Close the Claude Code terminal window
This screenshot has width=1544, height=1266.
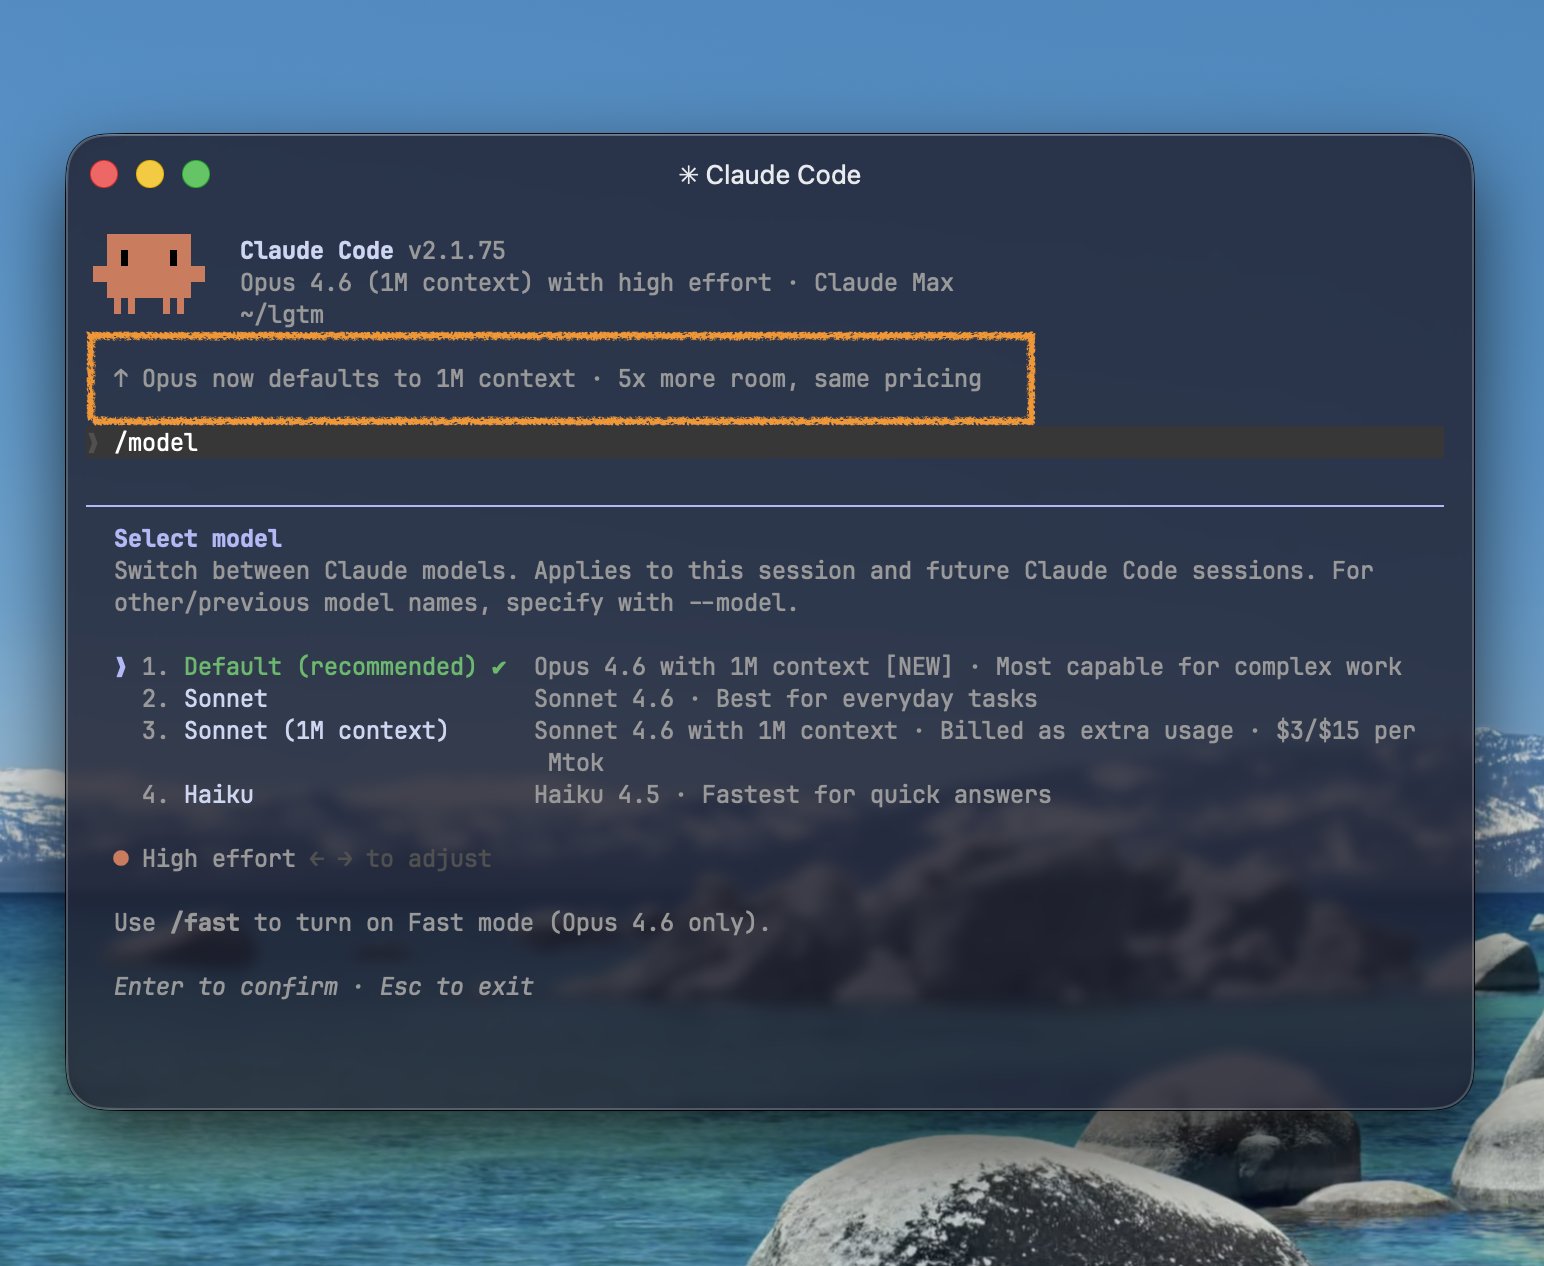point(104,174)
